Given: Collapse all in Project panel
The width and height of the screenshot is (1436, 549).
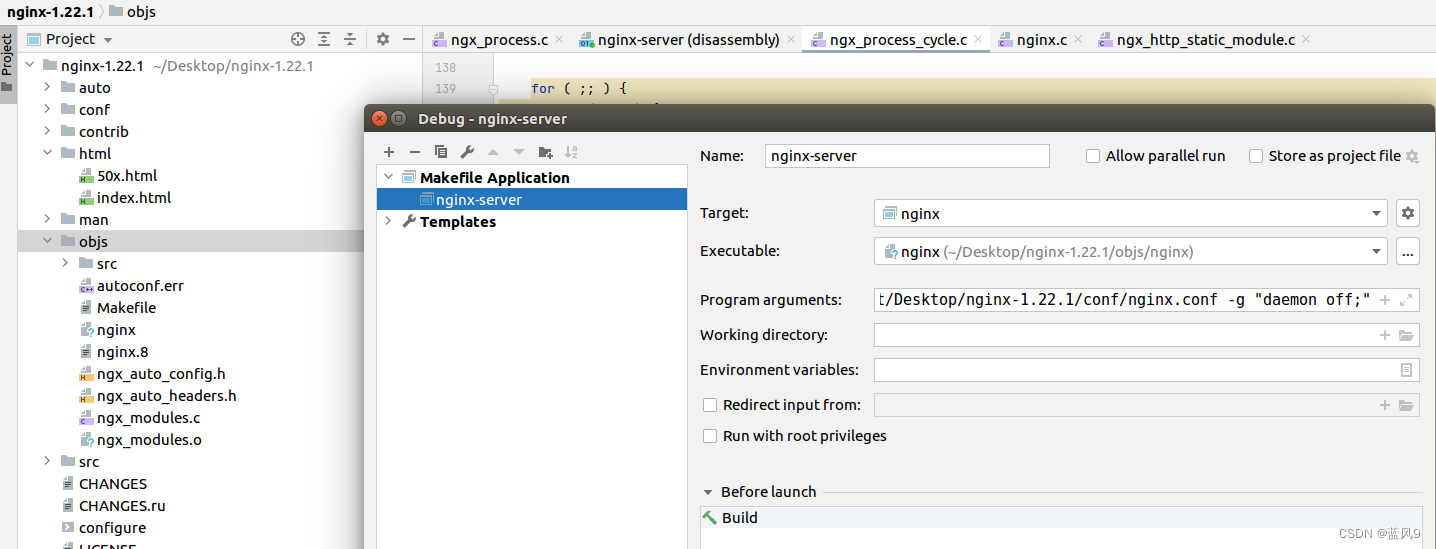Looking at the screenshot, I should (x=350, y=39).
